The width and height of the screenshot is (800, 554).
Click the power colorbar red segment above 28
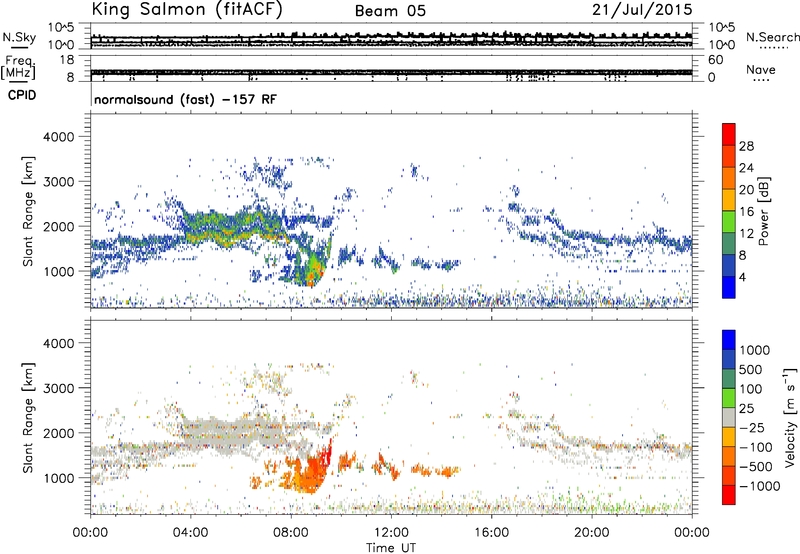coord(729,135)
